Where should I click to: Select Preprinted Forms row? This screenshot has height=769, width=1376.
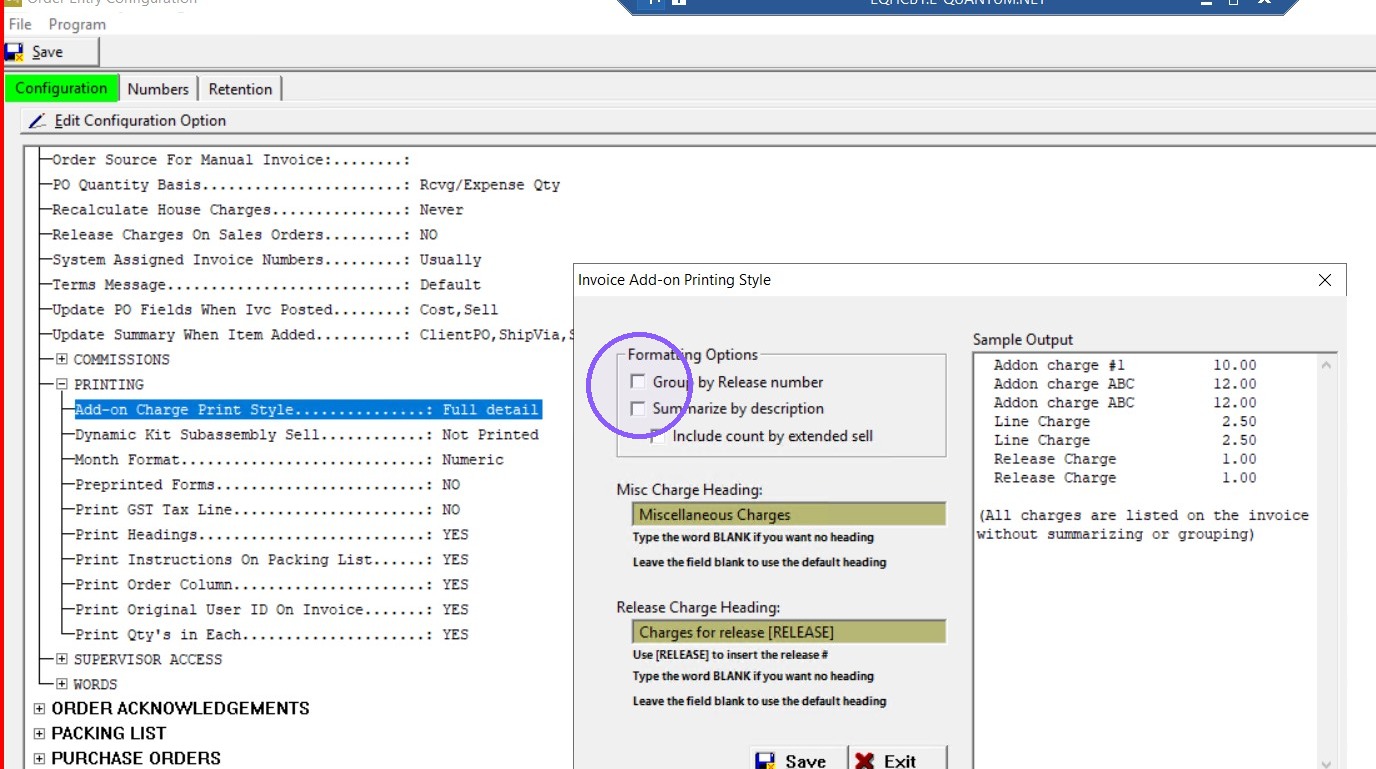(267, 485)
